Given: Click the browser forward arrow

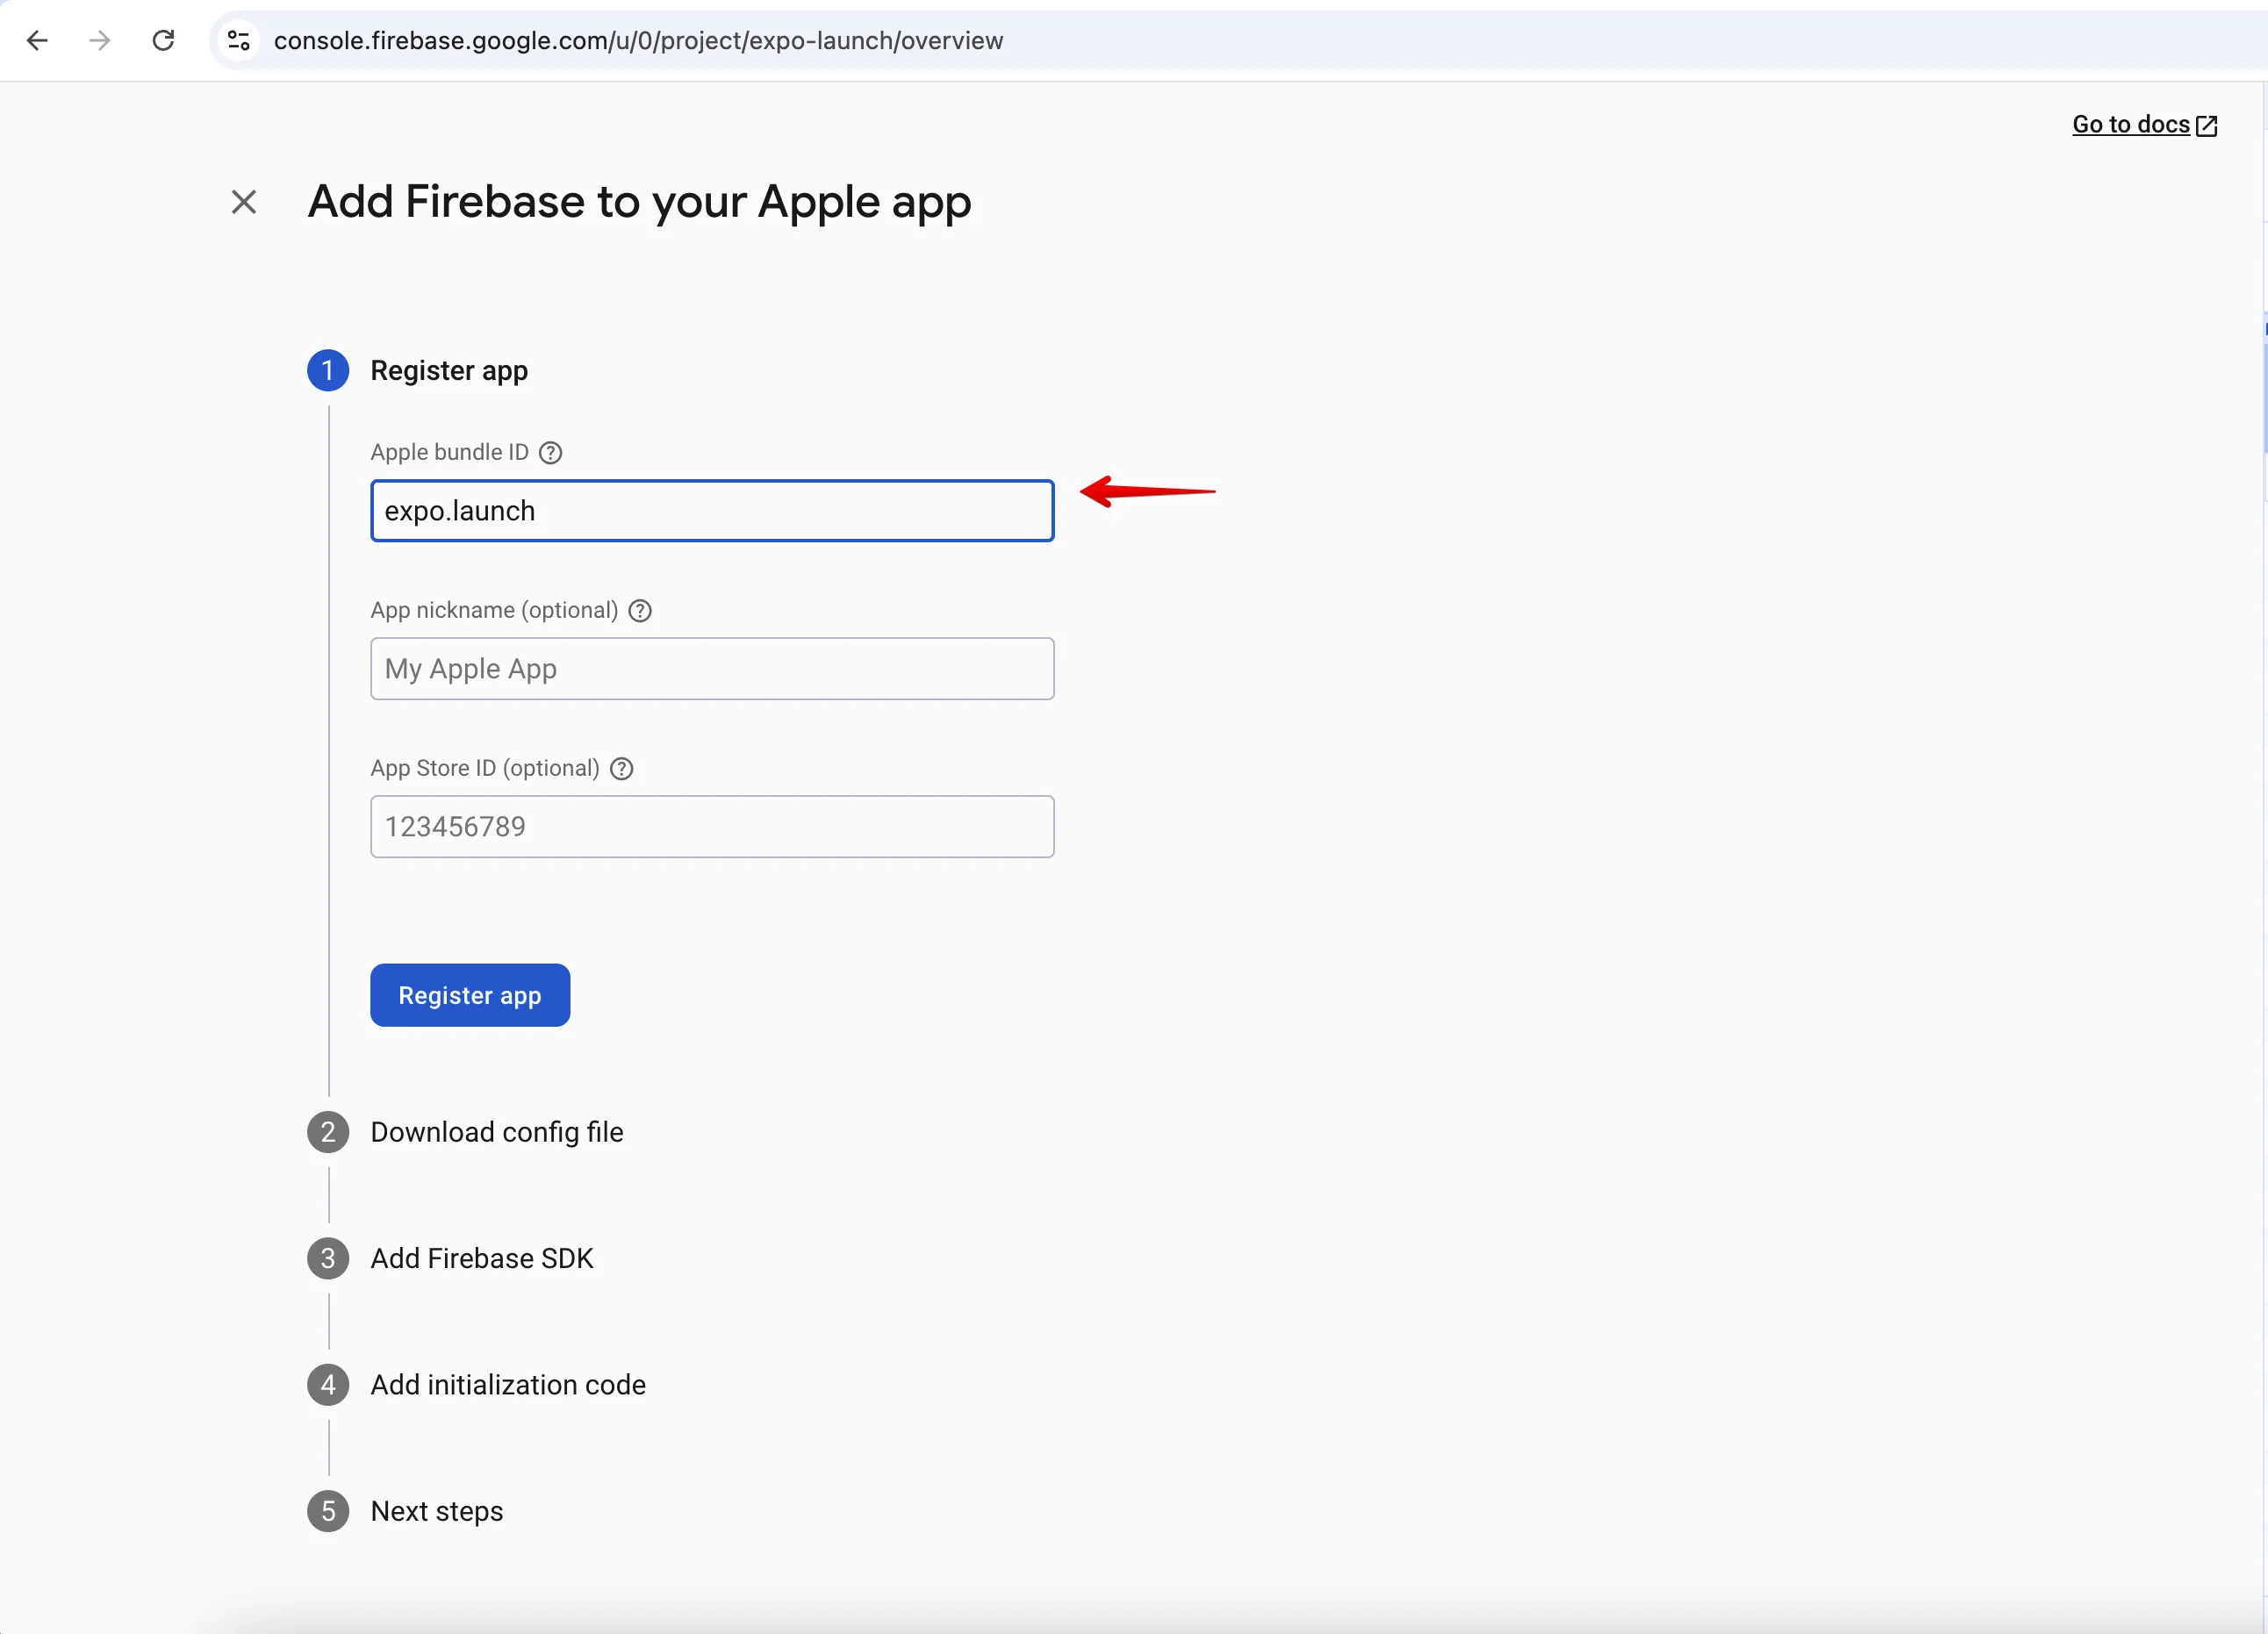Looking at the screenshot, I should pos(99,41).
